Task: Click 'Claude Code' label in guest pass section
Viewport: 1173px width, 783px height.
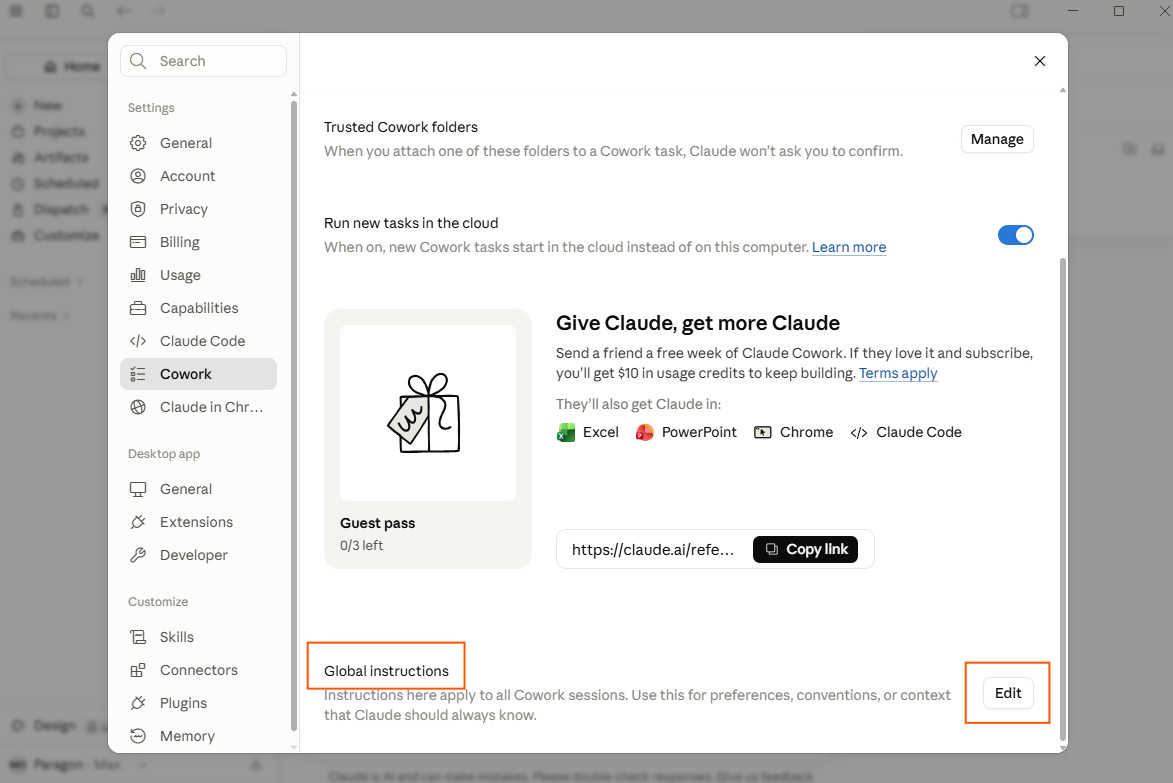Action: click(x=919, y=432)
